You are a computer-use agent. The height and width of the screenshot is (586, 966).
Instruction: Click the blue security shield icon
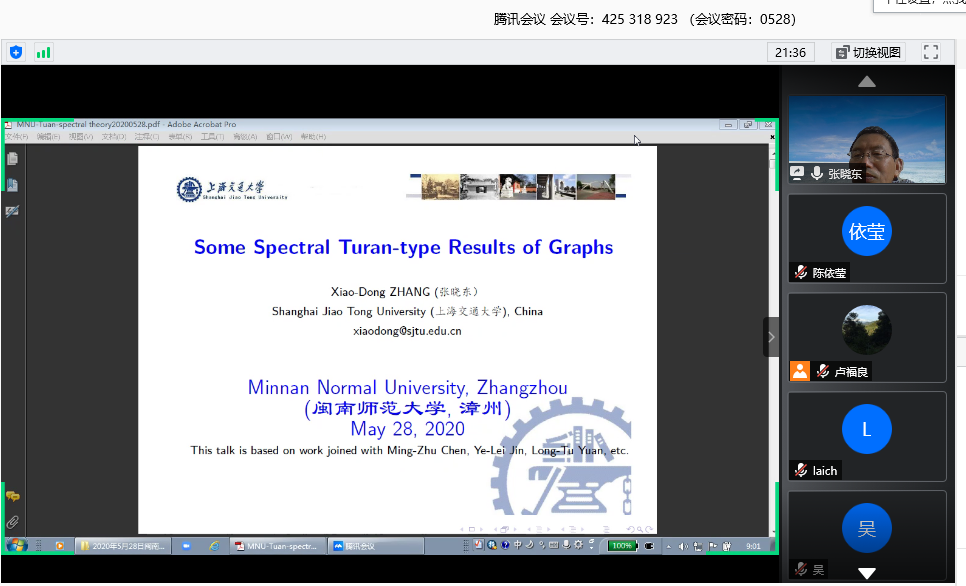pos(16,52)
